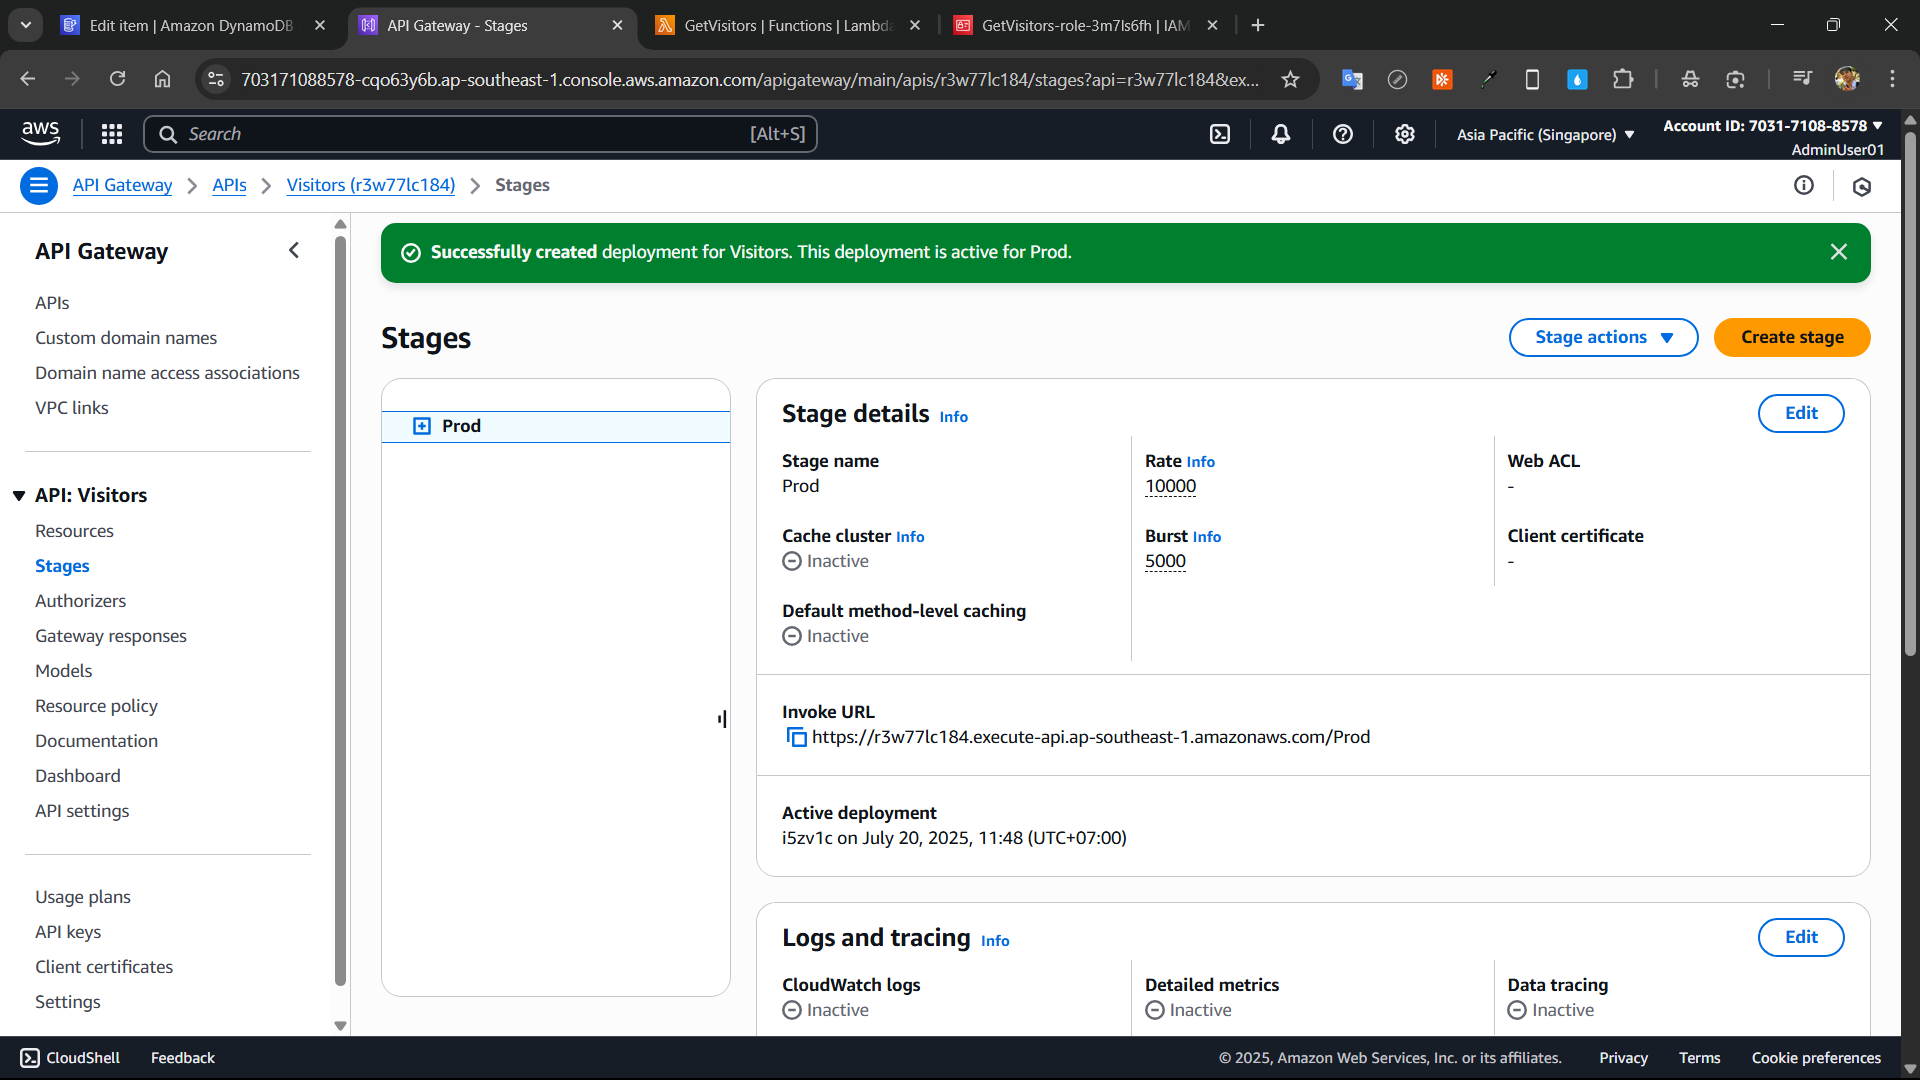Edit the Stage details section

pyautogui.click(x=1801, y=413)
